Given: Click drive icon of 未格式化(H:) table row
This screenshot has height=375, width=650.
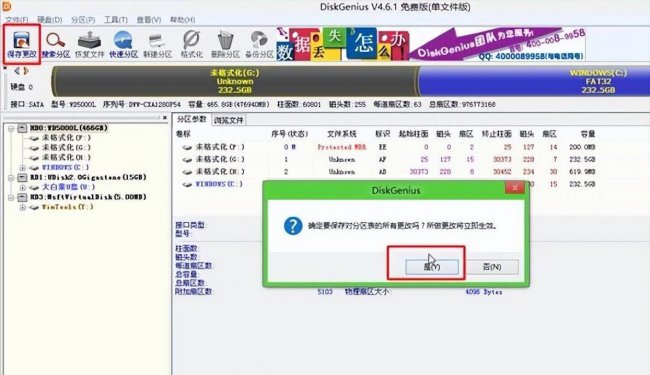Looking at the screenshot, I should point(187,172).
